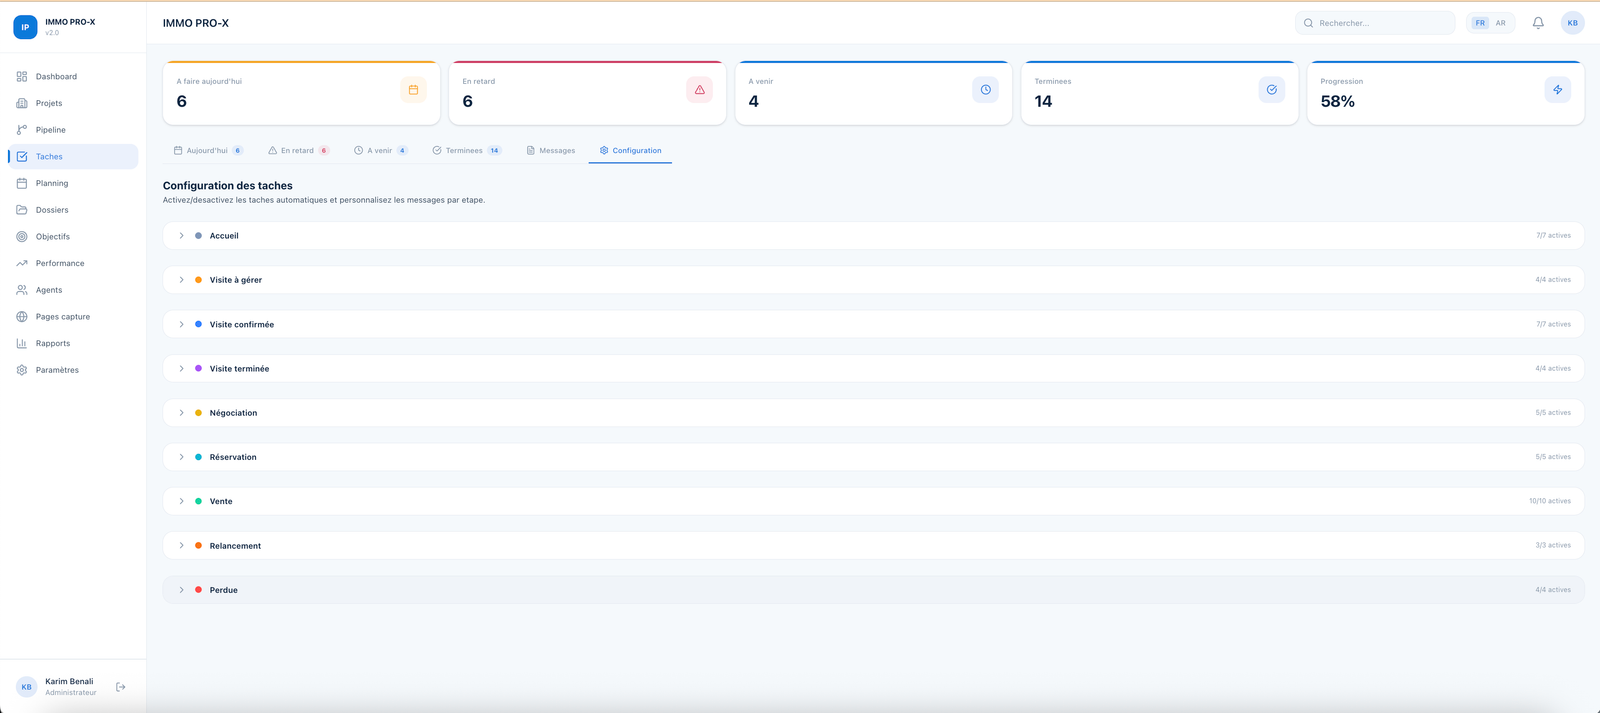Click check icon on Terminees card
Screen dimensions: 1600x713
click(1271, 90)
